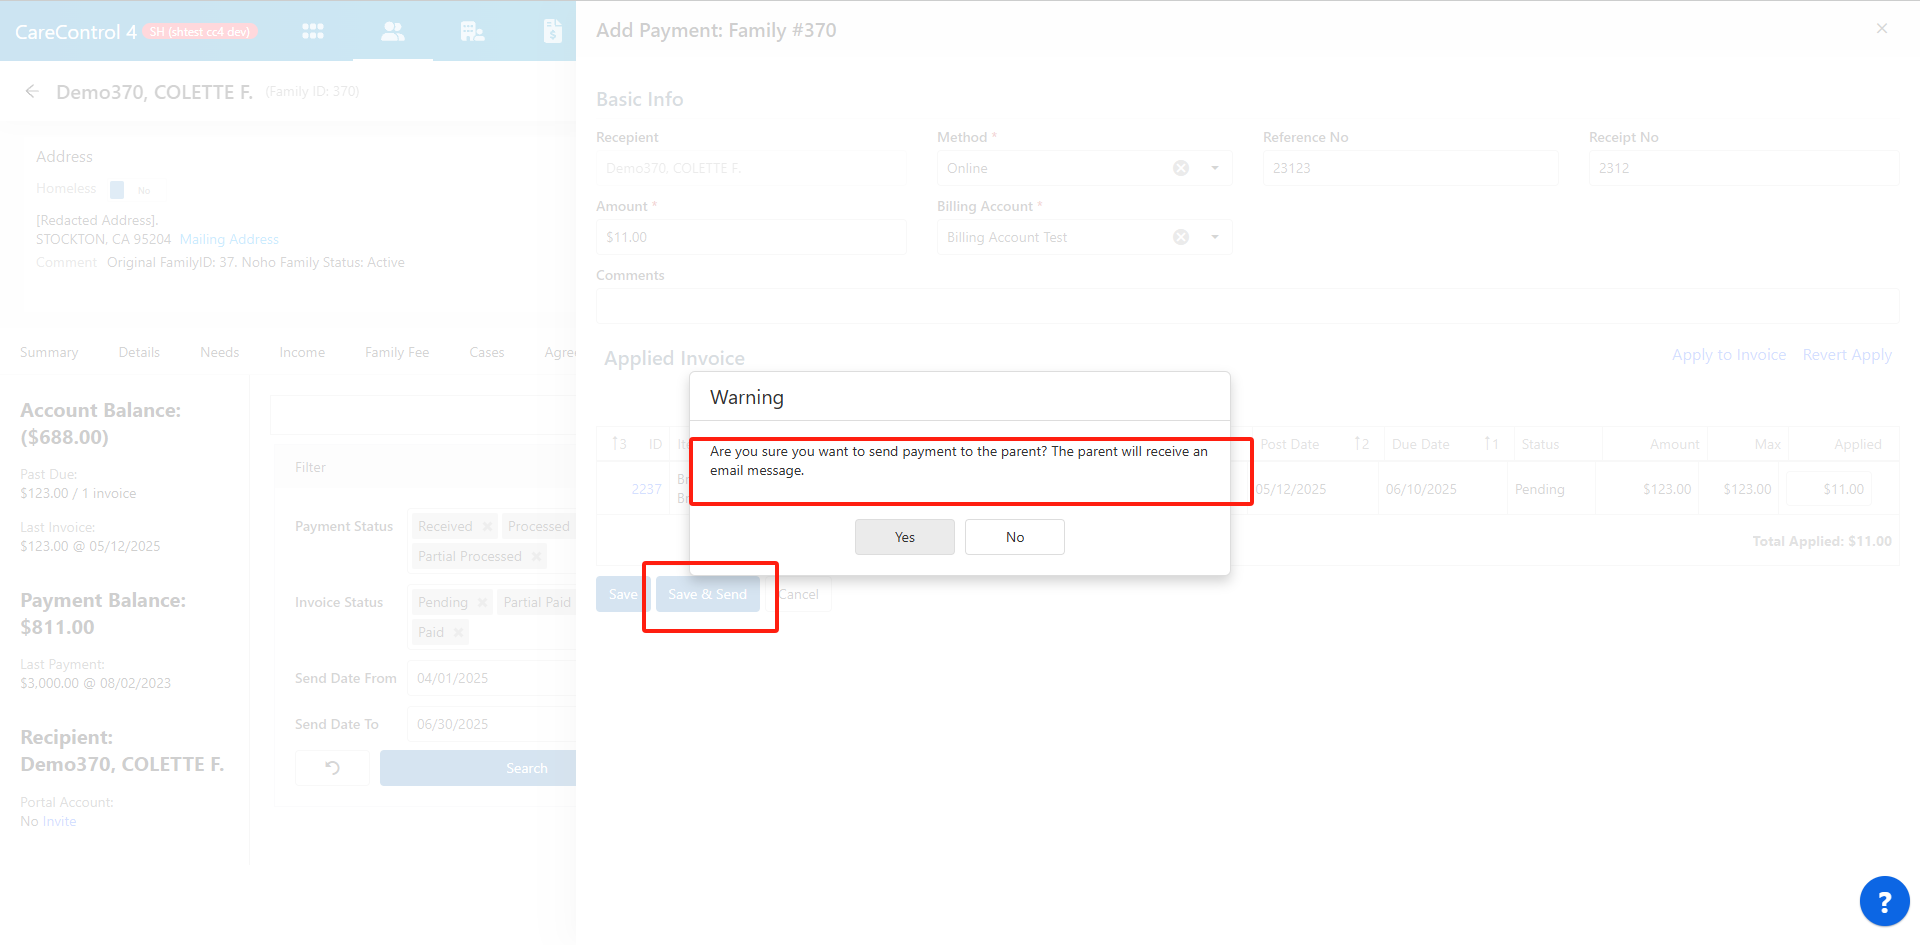Screen dimensions: 1920x945
Task: Toggle the Homeless checkbox
Action: tap(117, 189)
